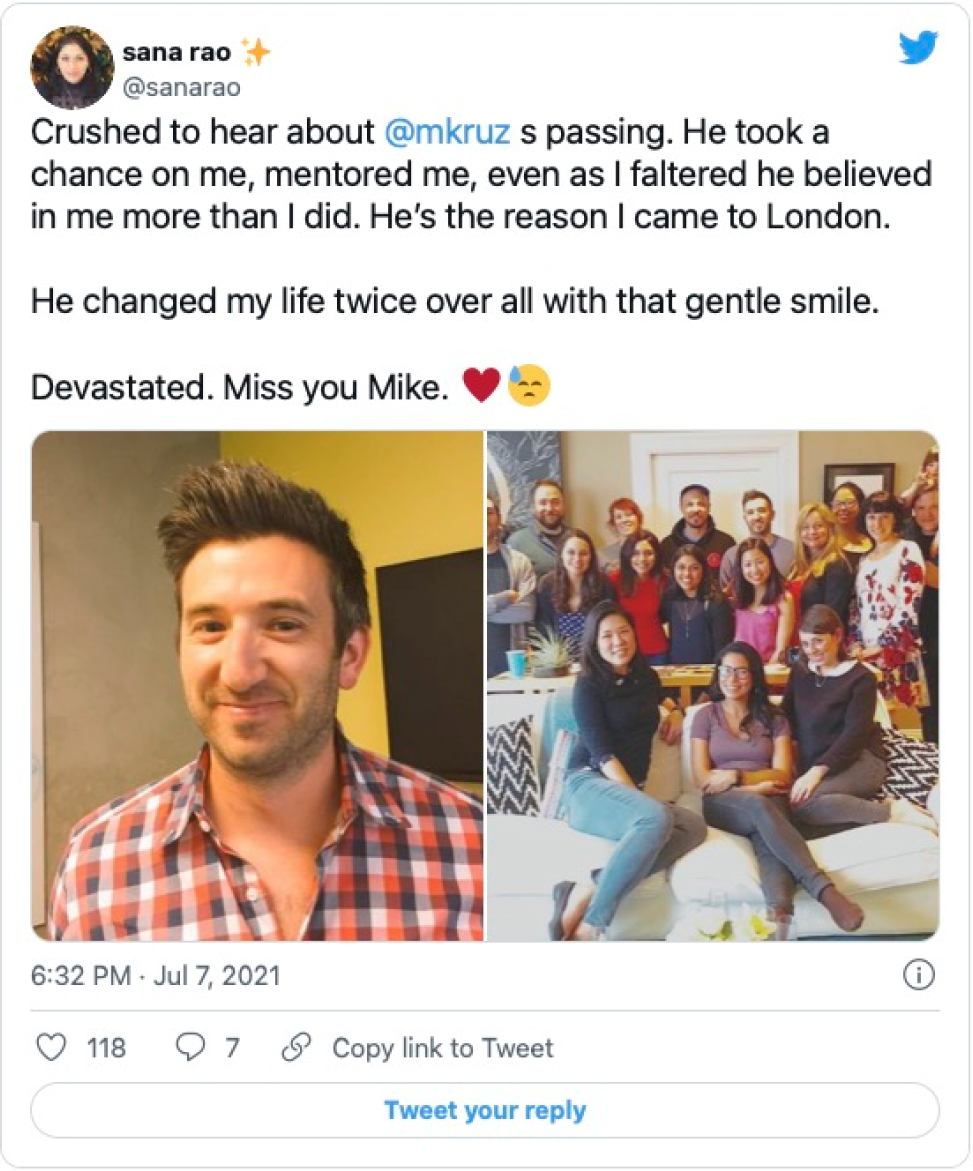This screenshot has width=973, height=1171.
Task: Click the Twitter bird logo
Action: pos(917,47)
